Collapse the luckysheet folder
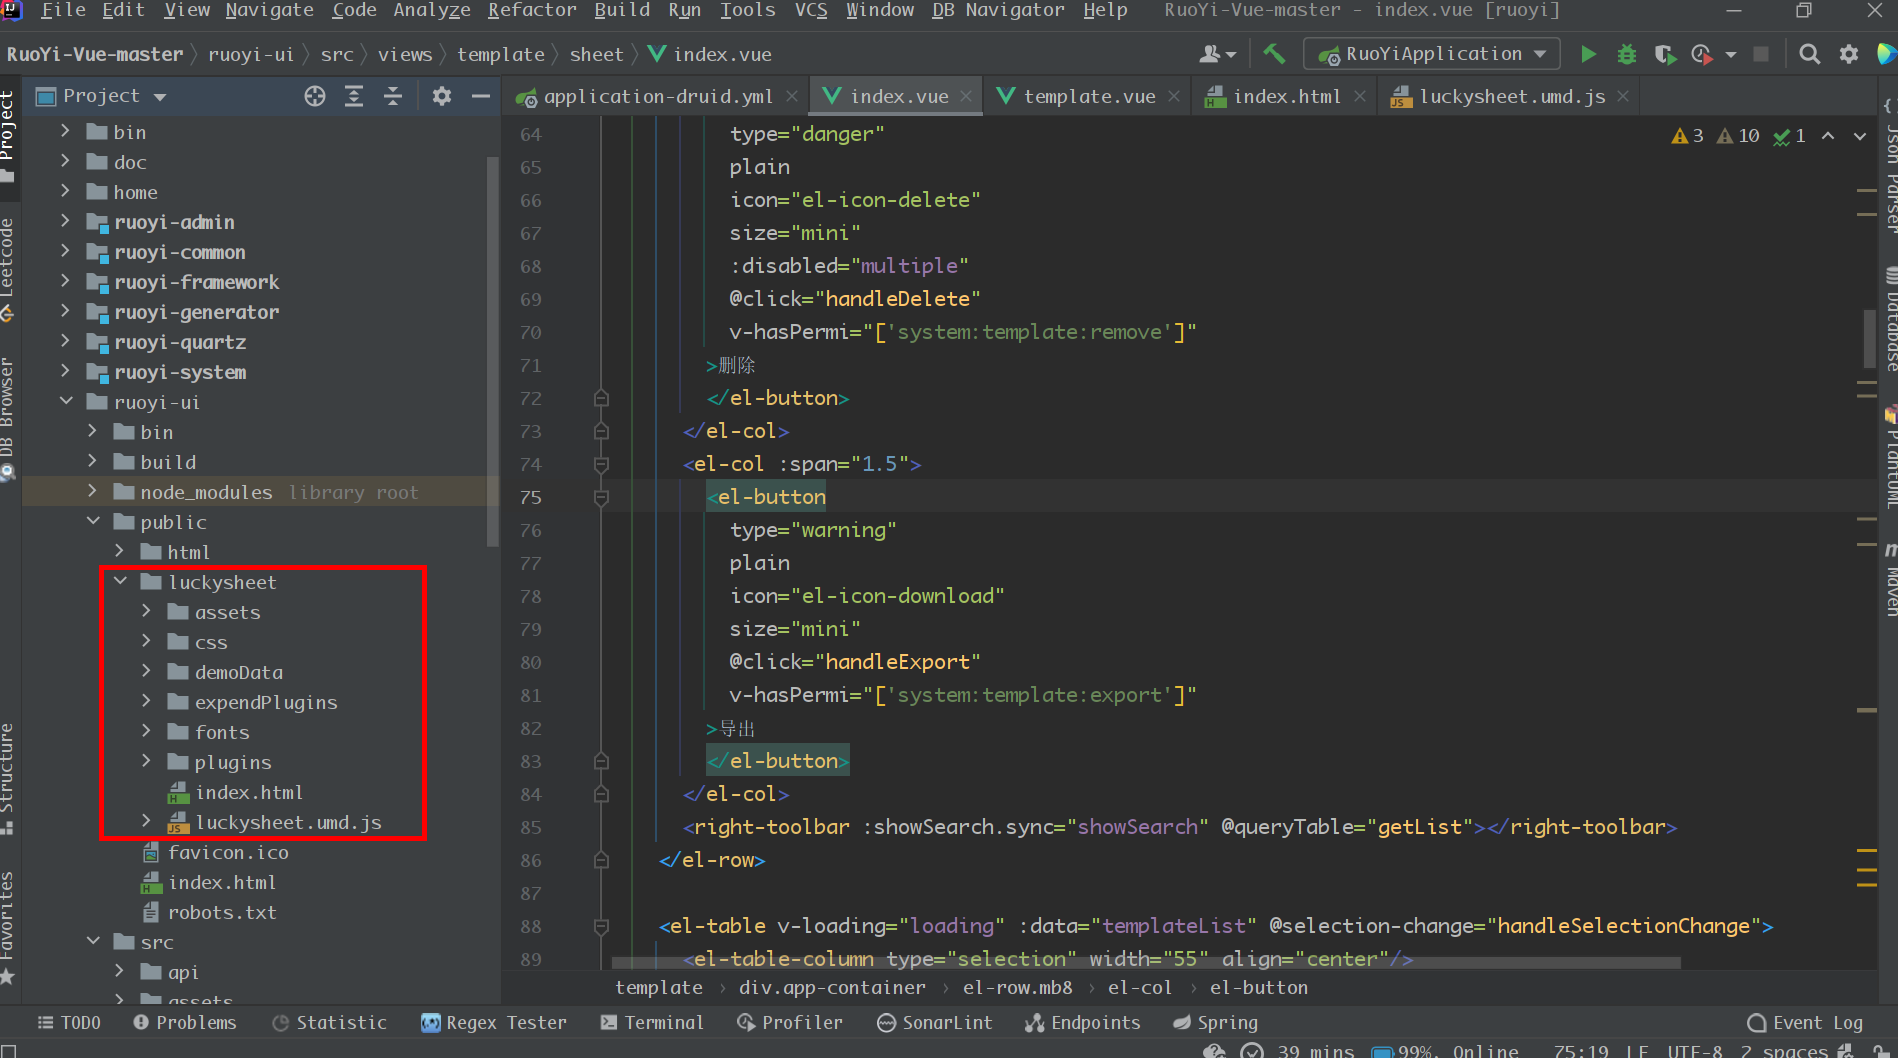Screen dimensions: 1898x1058 121,582
